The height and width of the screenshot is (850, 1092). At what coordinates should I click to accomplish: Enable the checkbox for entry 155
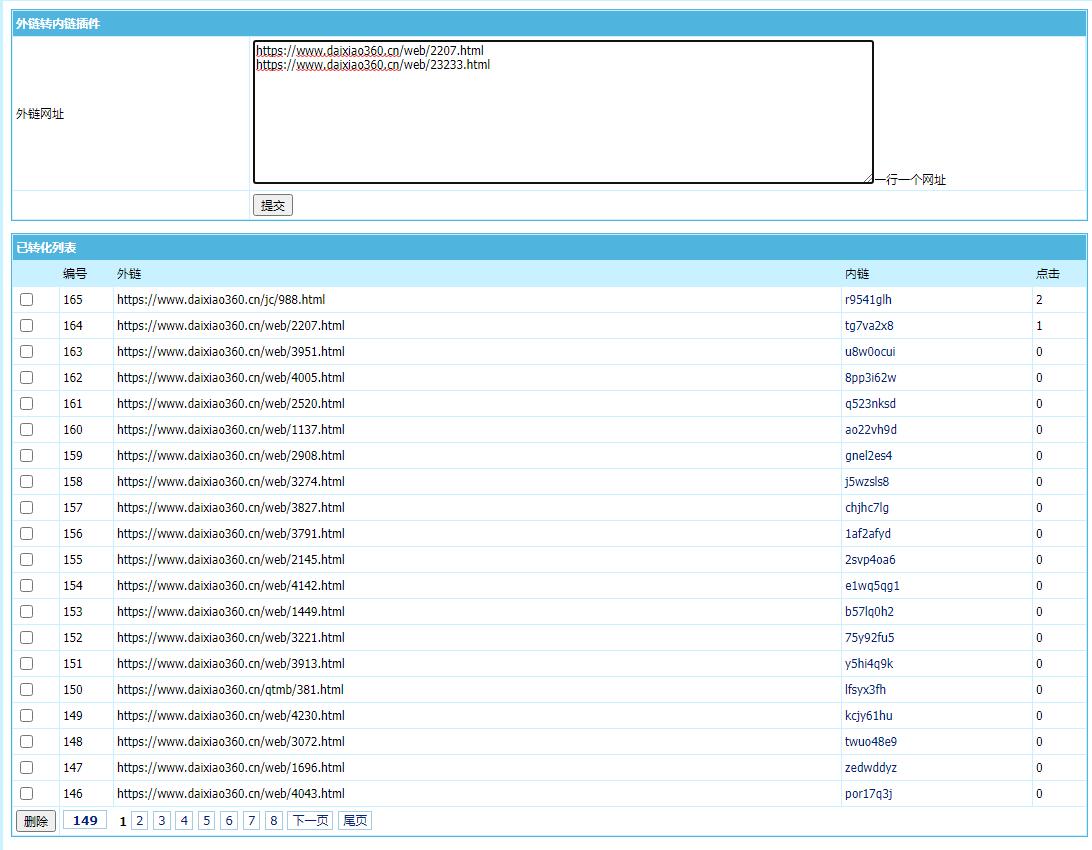27,559
